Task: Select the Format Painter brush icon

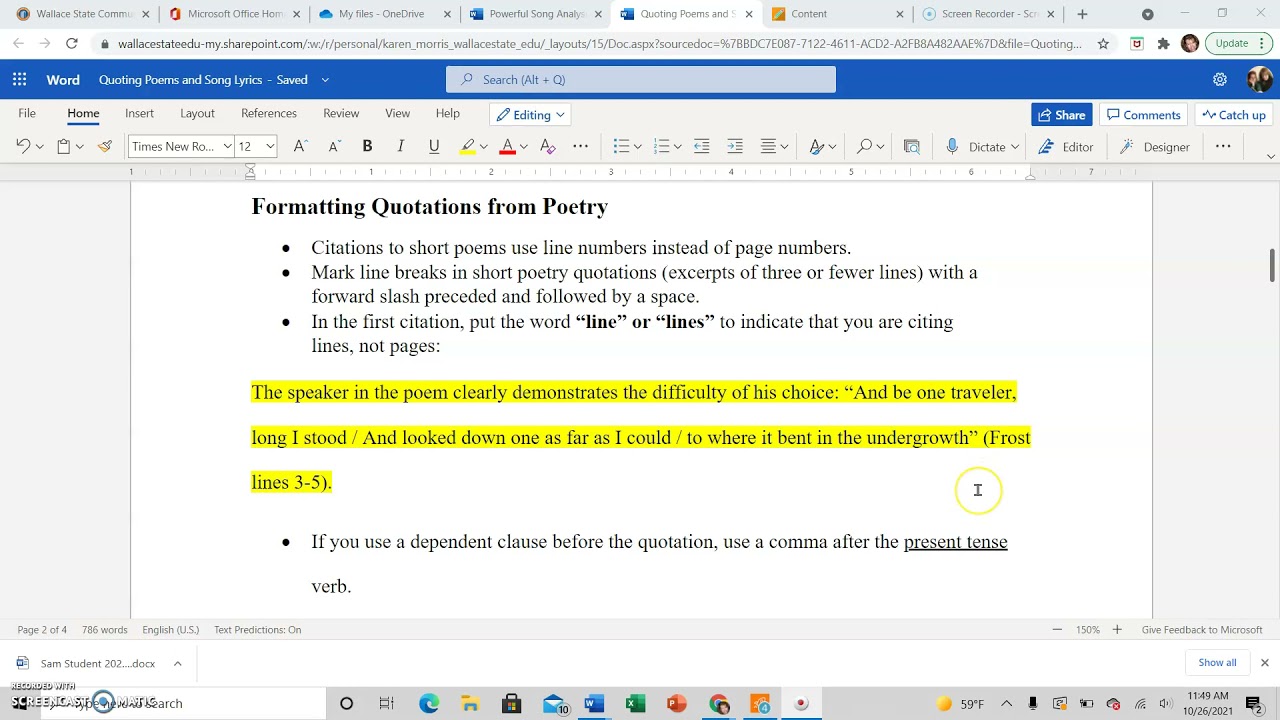Action: click(104, 146)
